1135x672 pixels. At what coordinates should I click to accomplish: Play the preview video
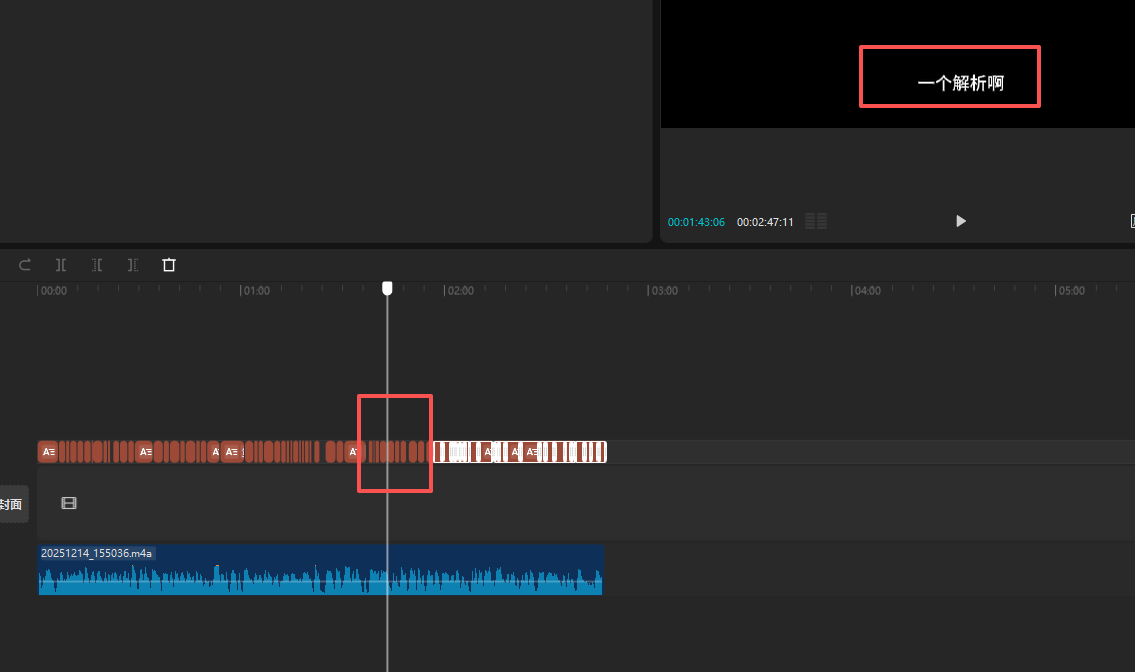(961, 221)
